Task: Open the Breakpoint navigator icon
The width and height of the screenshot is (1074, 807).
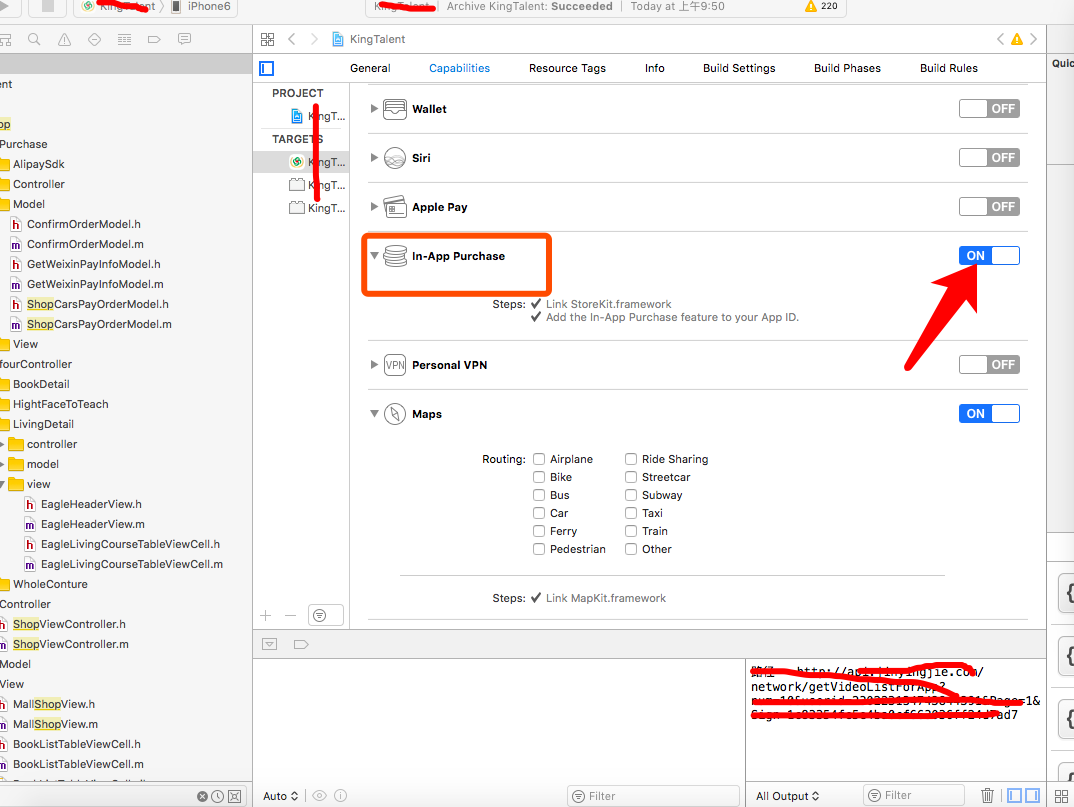Action: (x=154, y=39)
